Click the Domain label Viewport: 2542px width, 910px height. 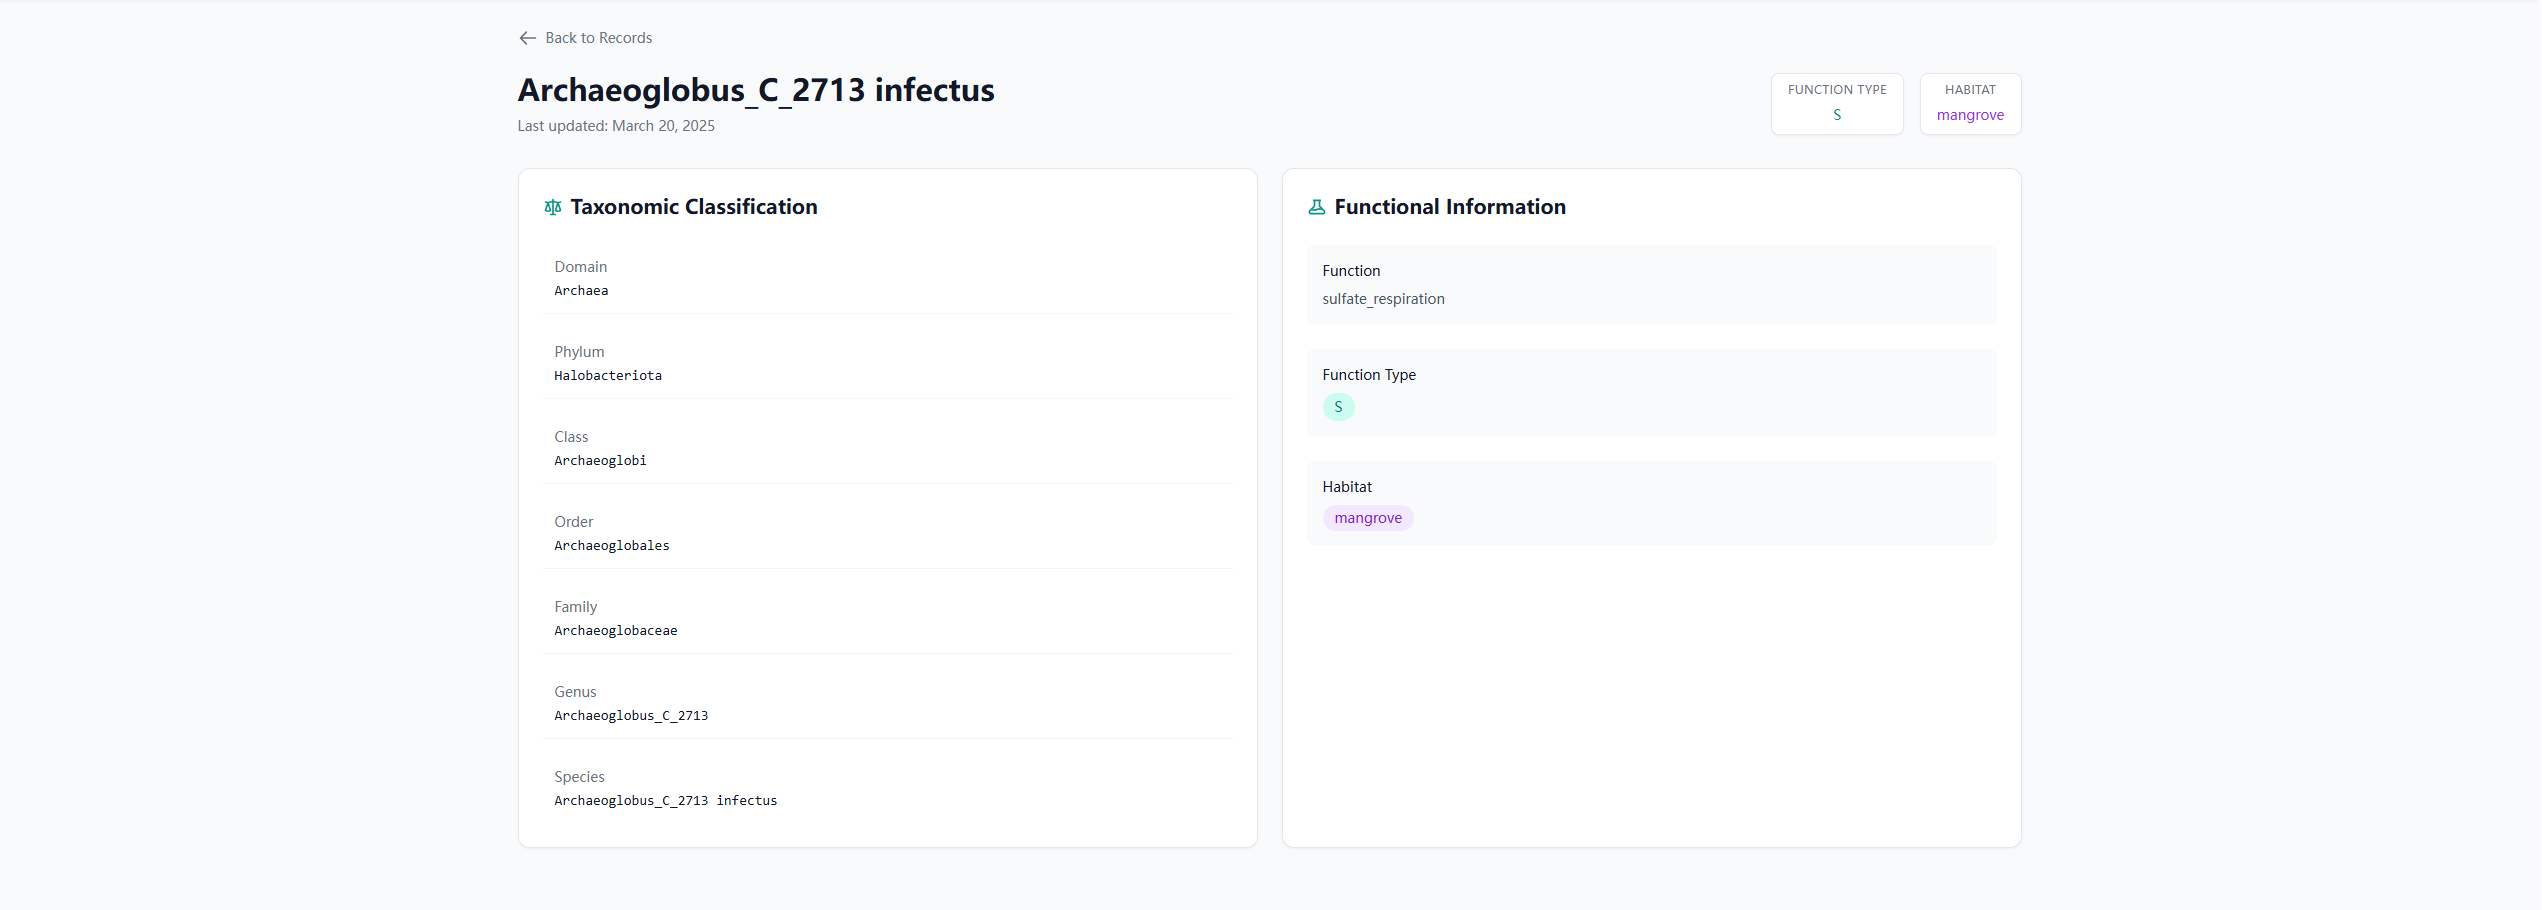(581, 267)
